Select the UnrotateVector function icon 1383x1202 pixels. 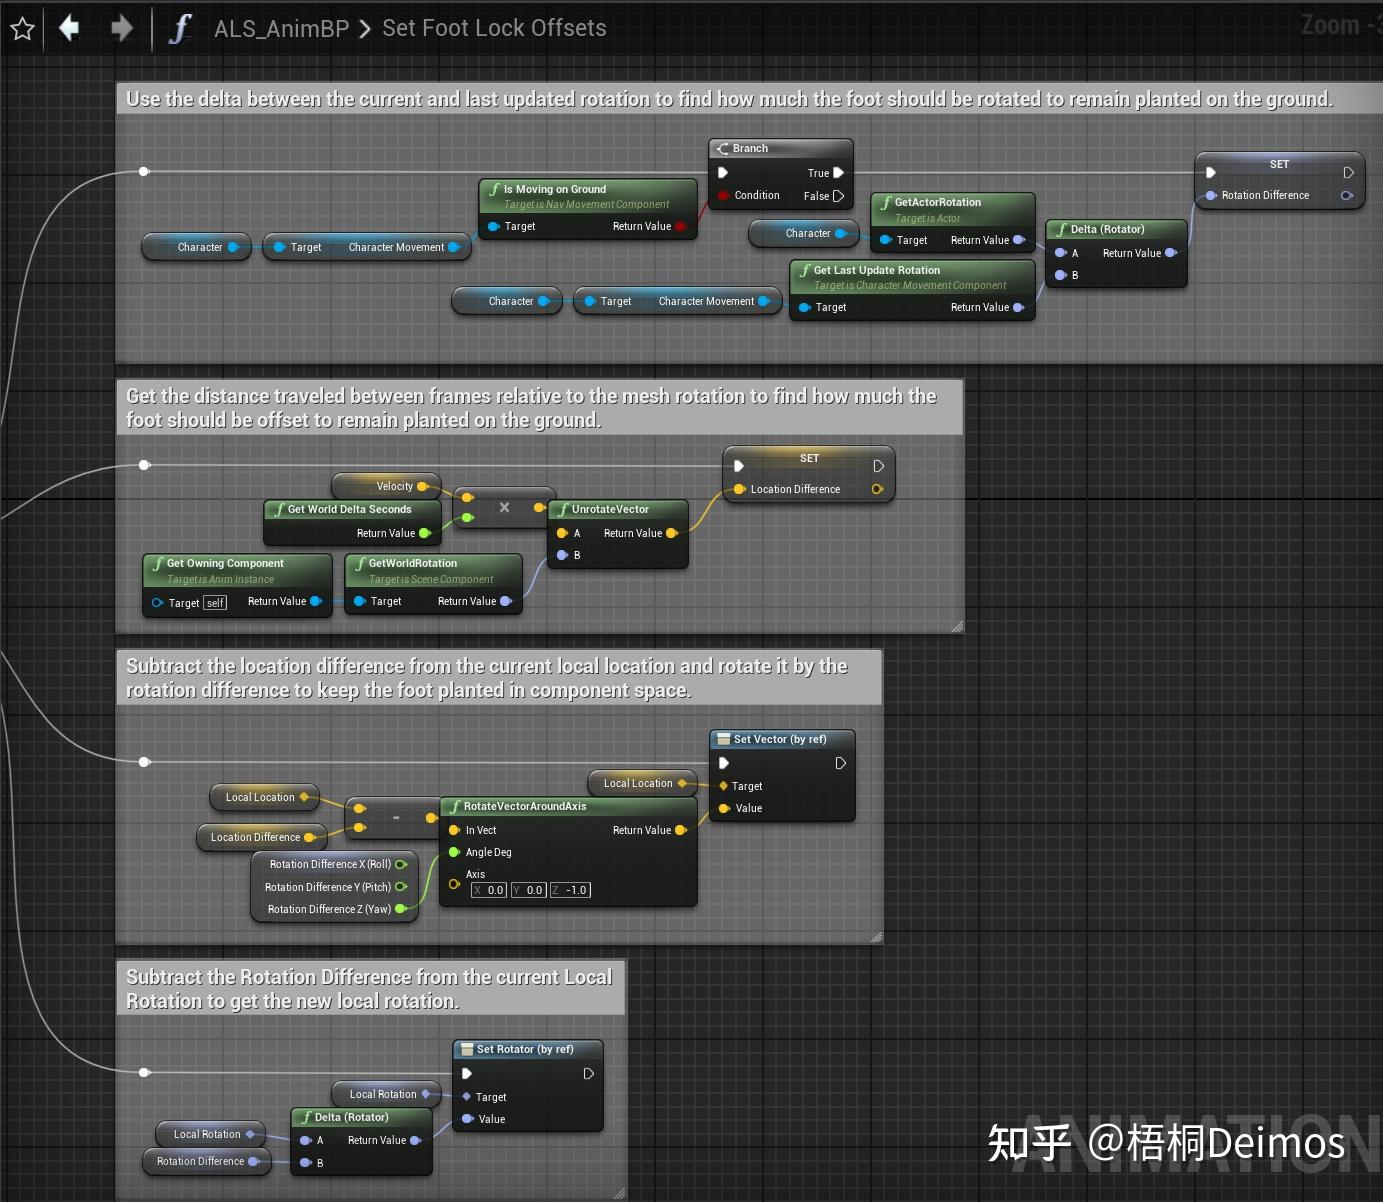[x=564, y=509]
